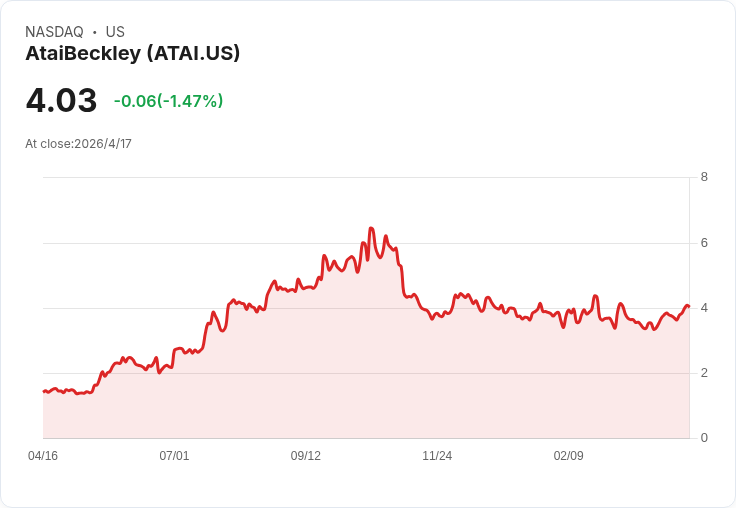Screen dimensions: 736x508
Task: Select the 07/01 date on x-axis
Action: (174, 456)
